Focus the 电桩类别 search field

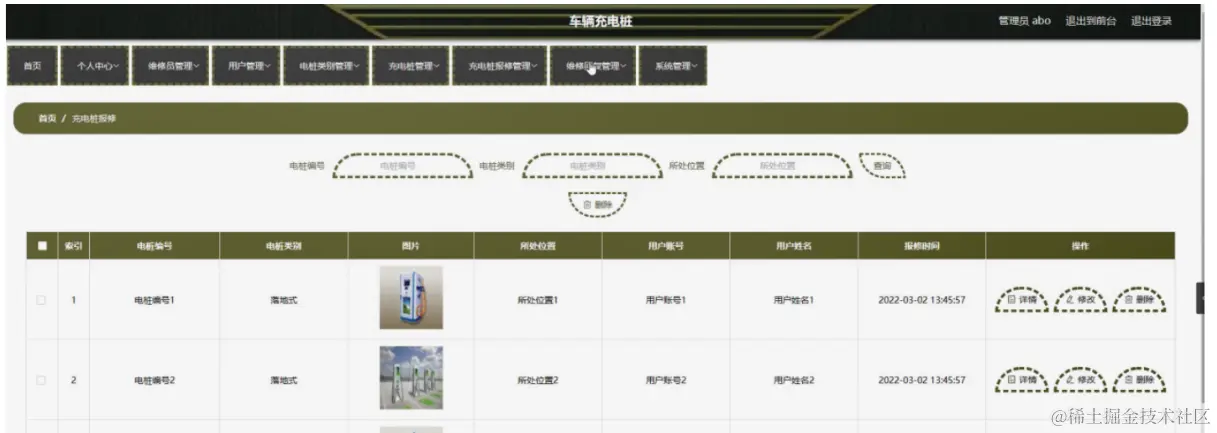pyautogui.click(x=592, y=166)
